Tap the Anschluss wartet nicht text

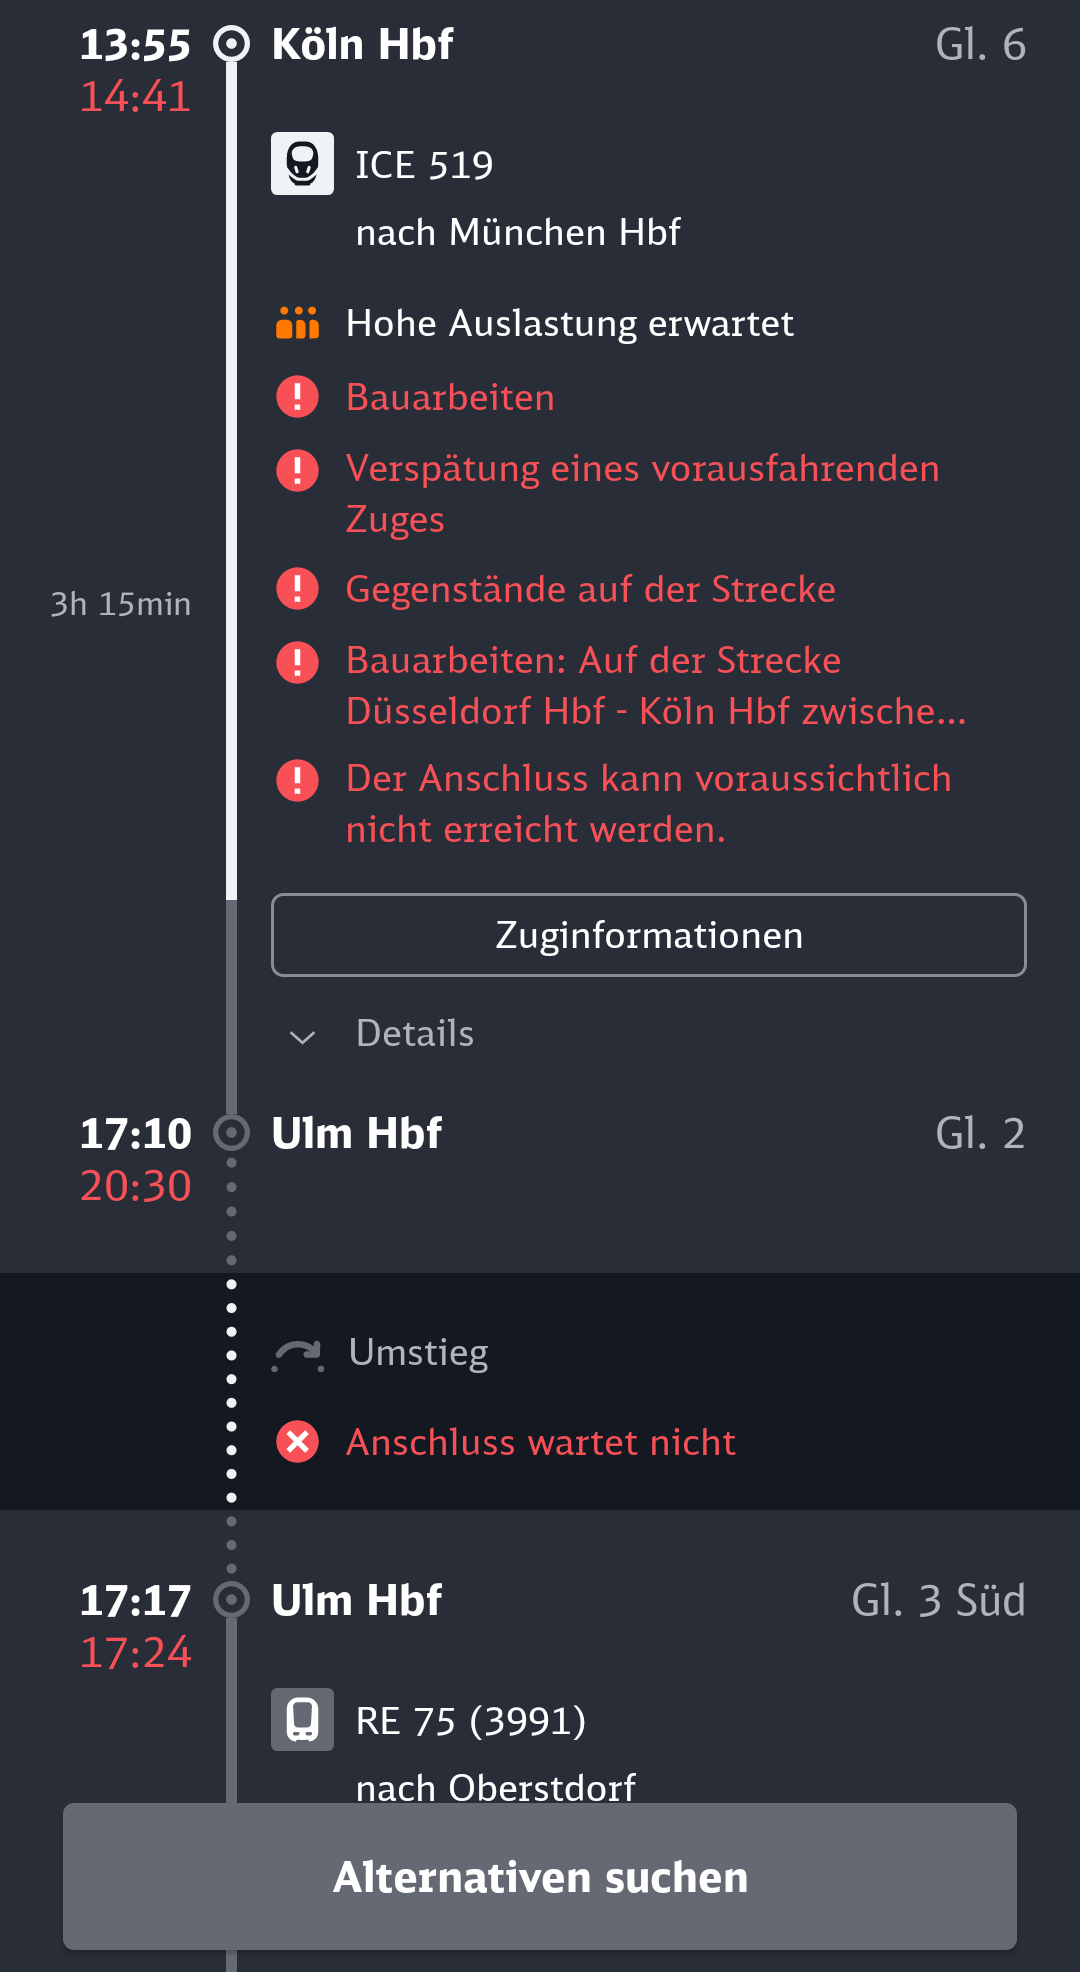pos(540,1443)
